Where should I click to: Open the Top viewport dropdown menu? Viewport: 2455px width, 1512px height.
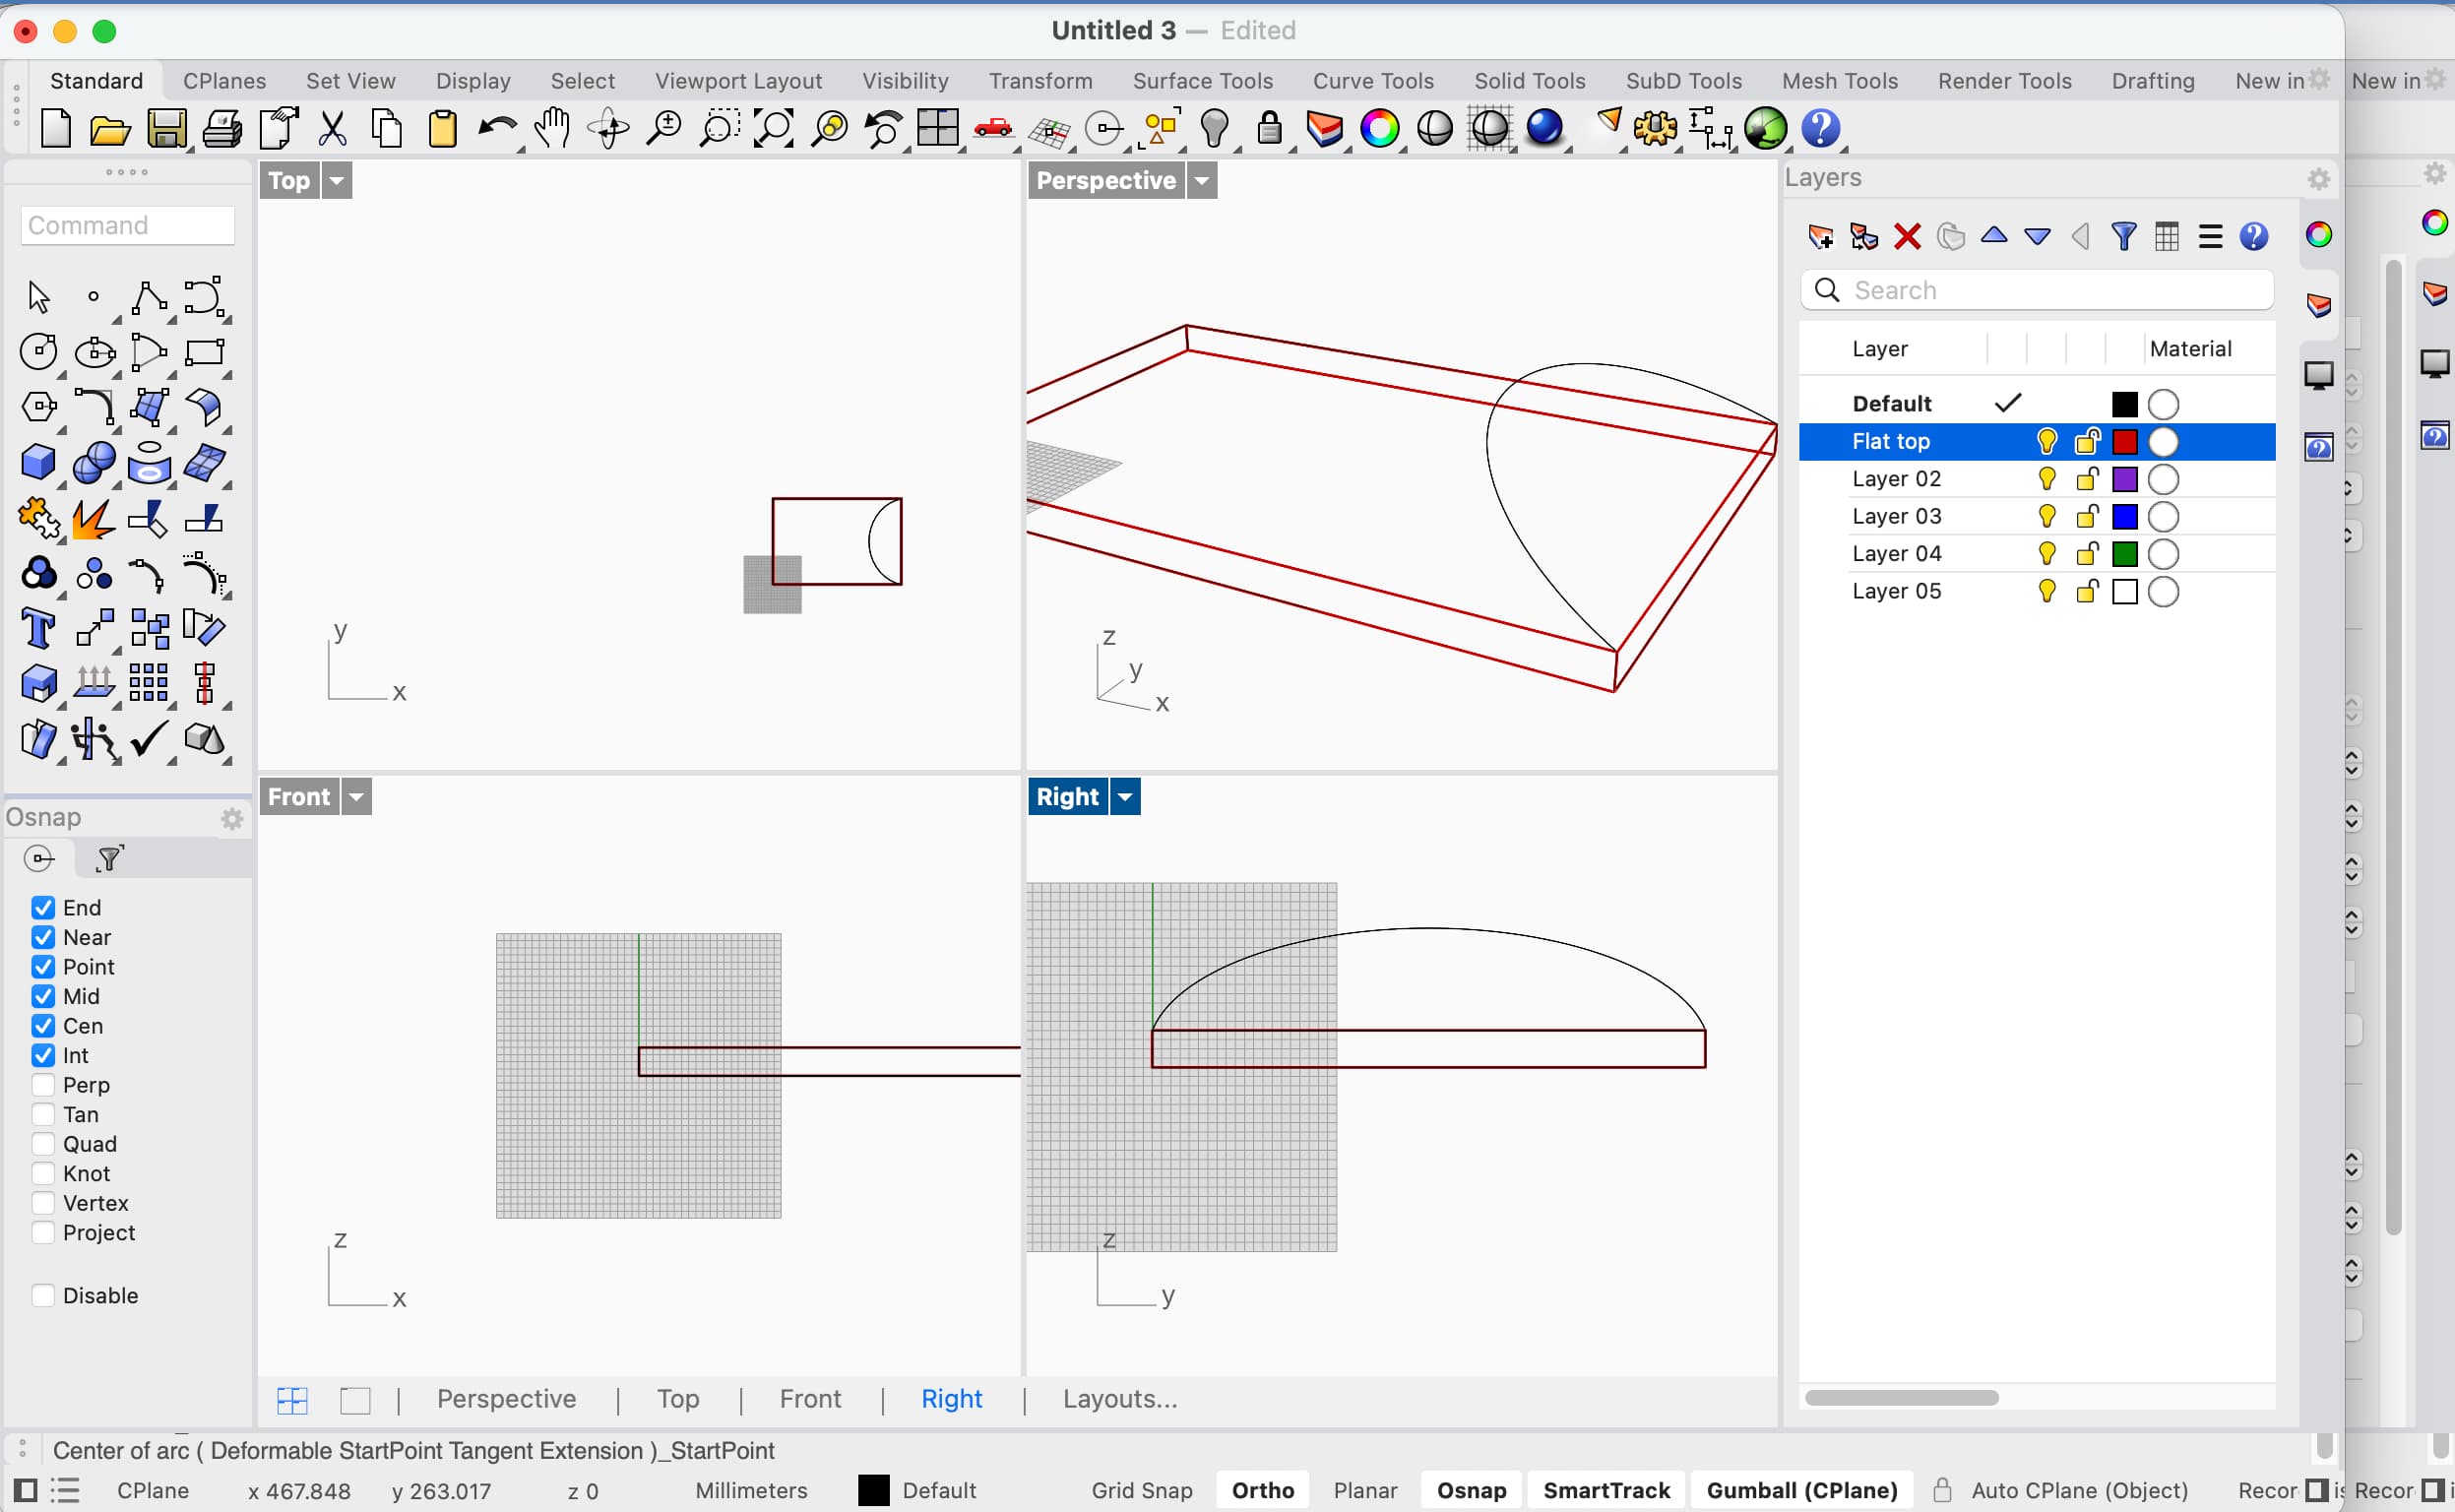coord(337,180)
